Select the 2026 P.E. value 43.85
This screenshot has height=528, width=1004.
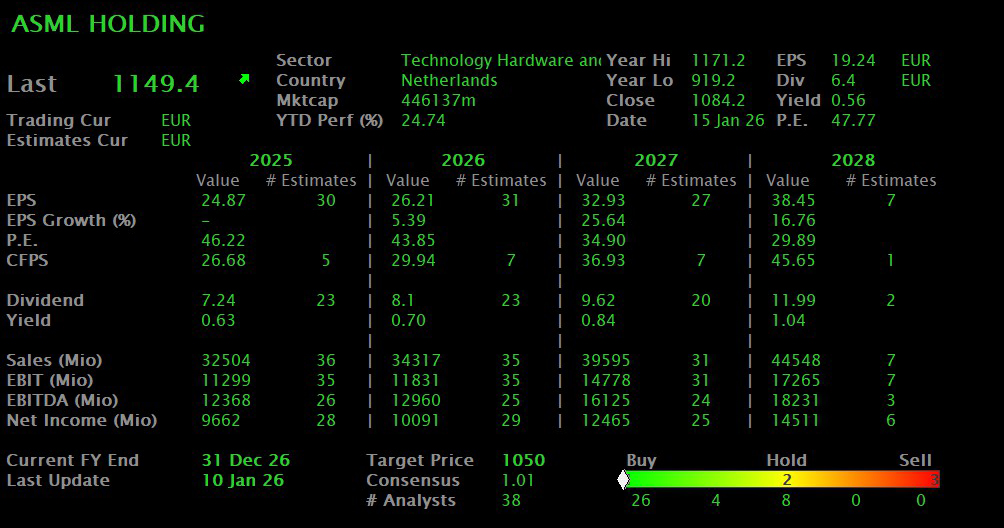click(413, 240)
